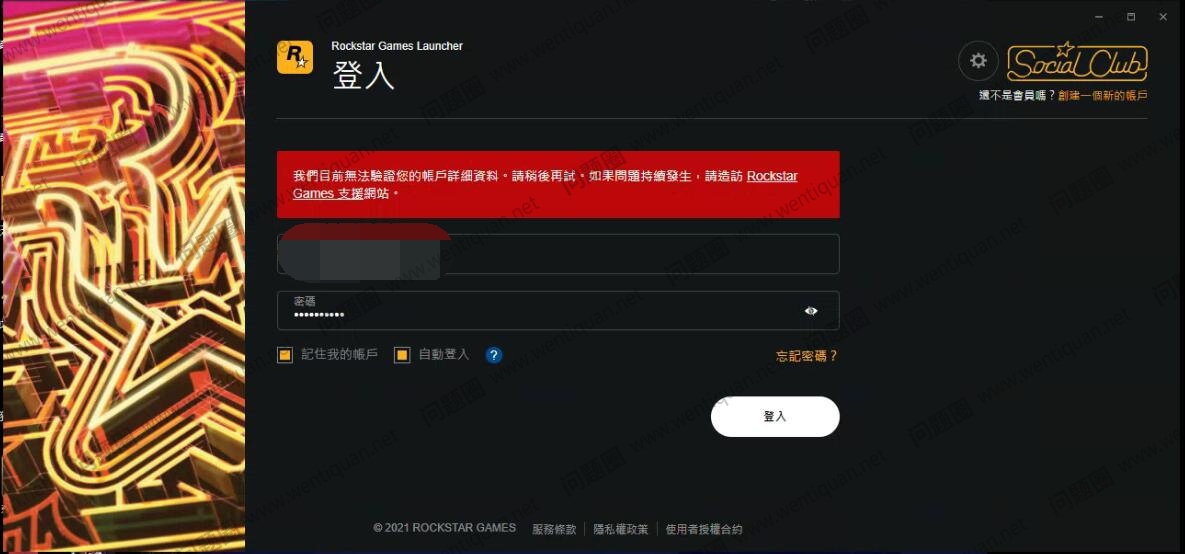
Task: Click the Rockstar Games logo icon
Action: (295, 57)
